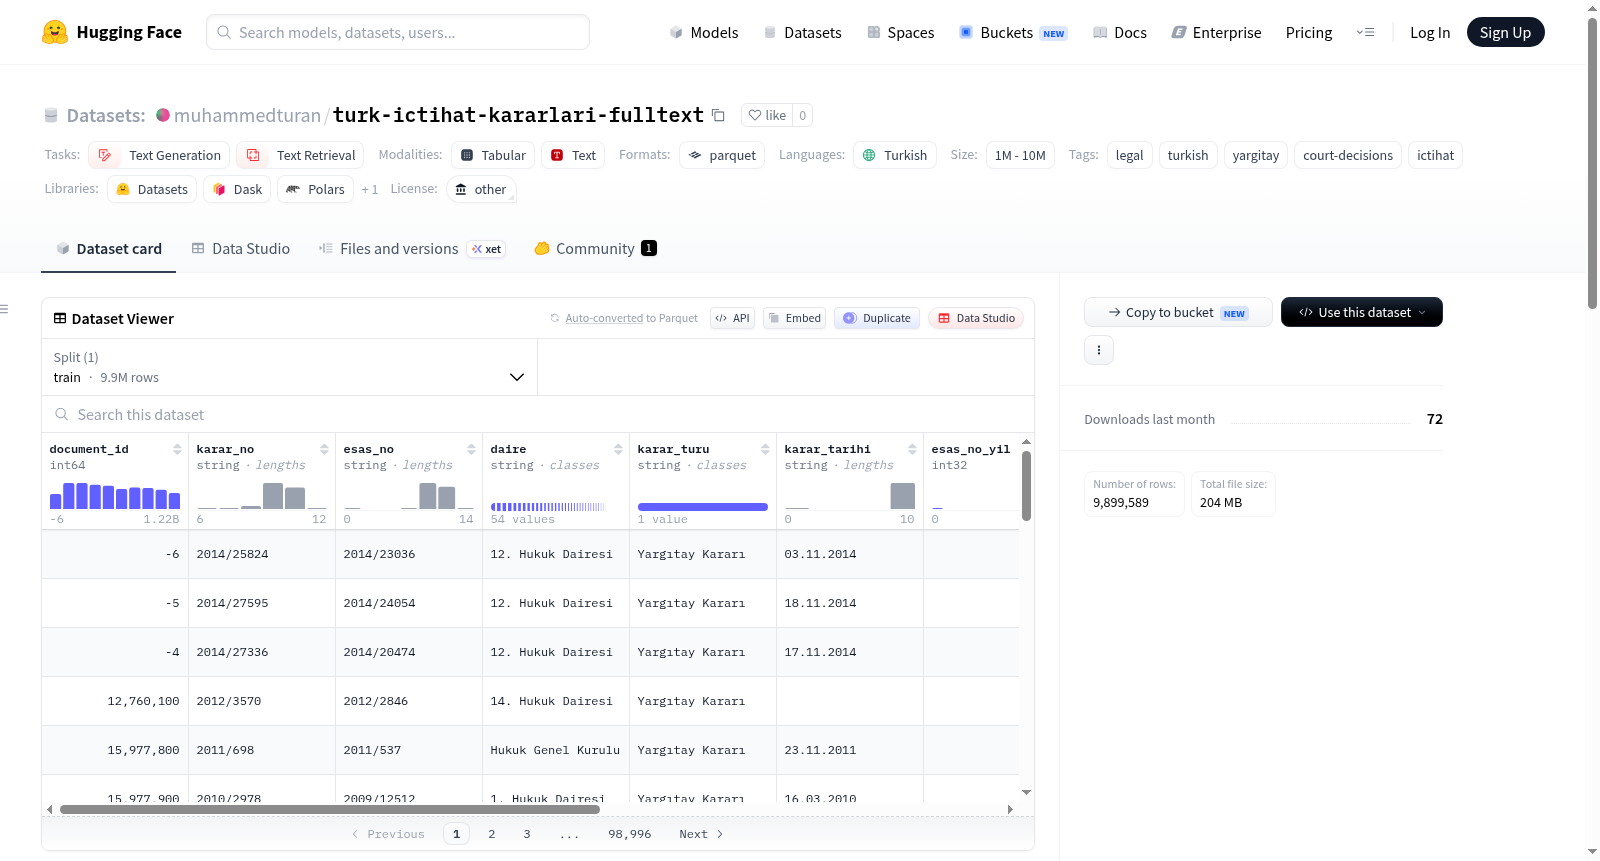Click the karar_tarihi lengths histogram
This screenshot has height=861, width=1600.
(x=850, y=496)
